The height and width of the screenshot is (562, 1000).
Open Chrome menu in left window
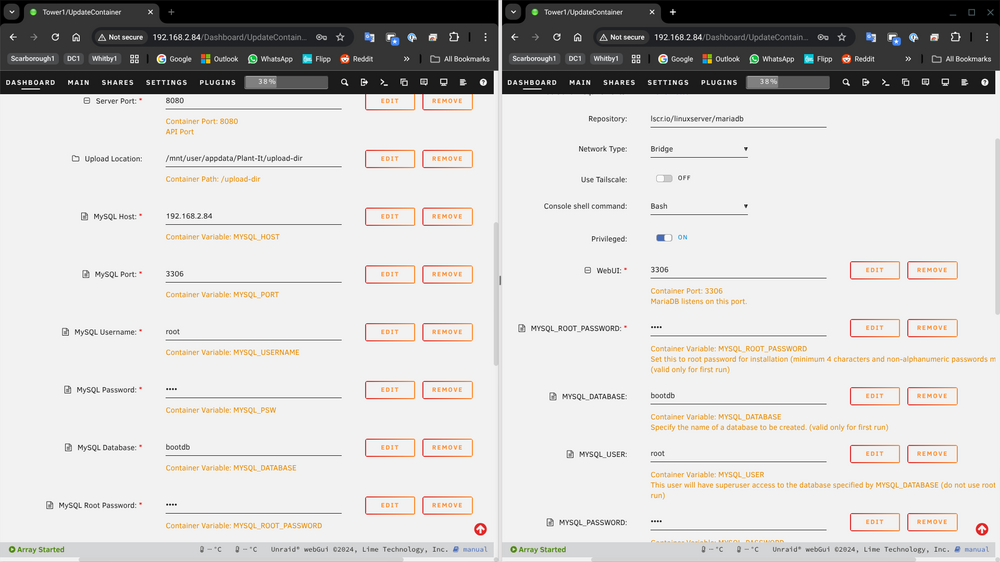485,37
